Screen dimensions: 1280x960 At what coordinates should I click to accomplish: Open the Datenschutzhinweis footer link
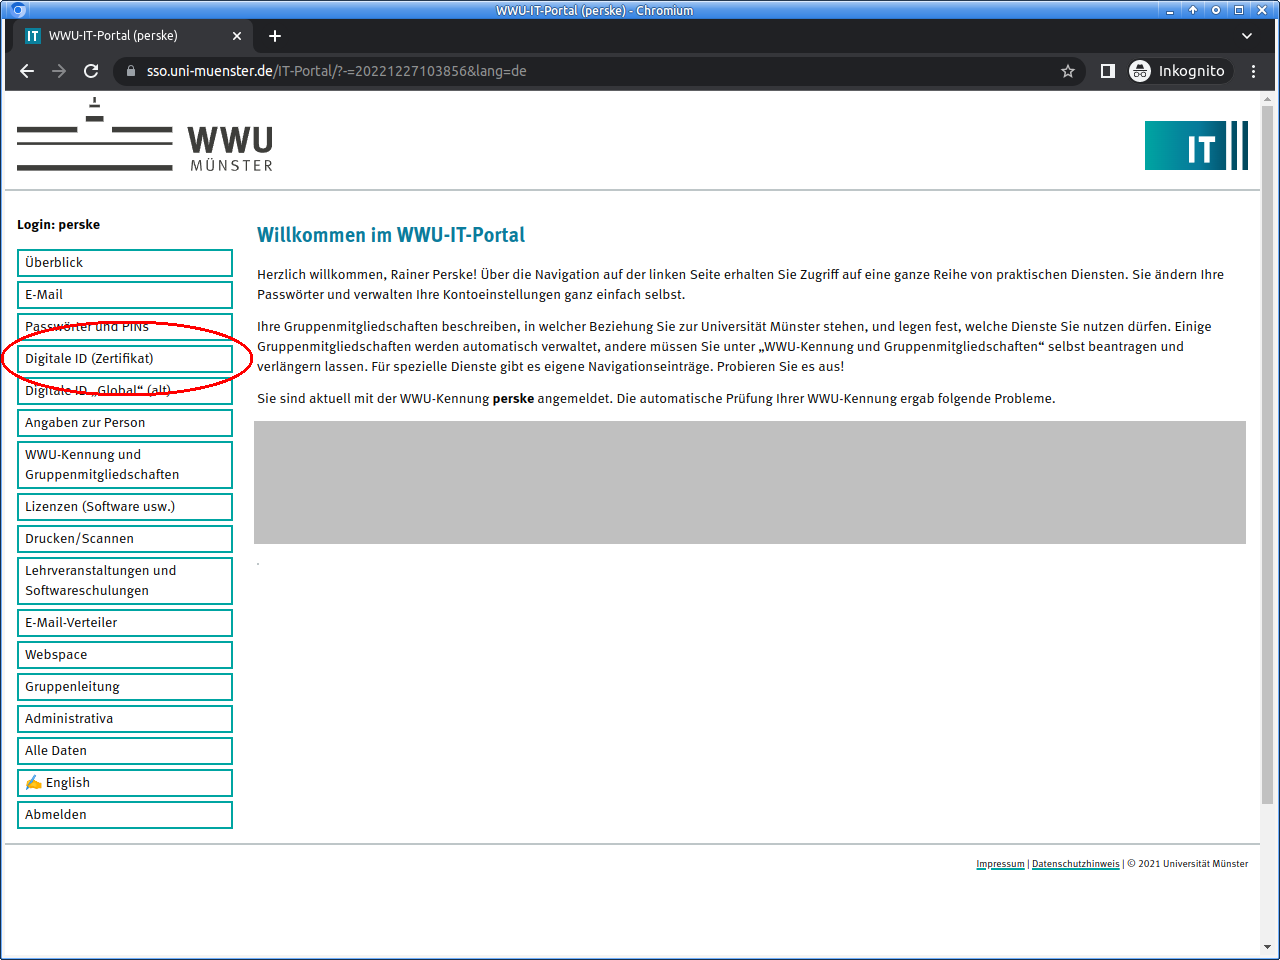click(x=1075, y=864)
